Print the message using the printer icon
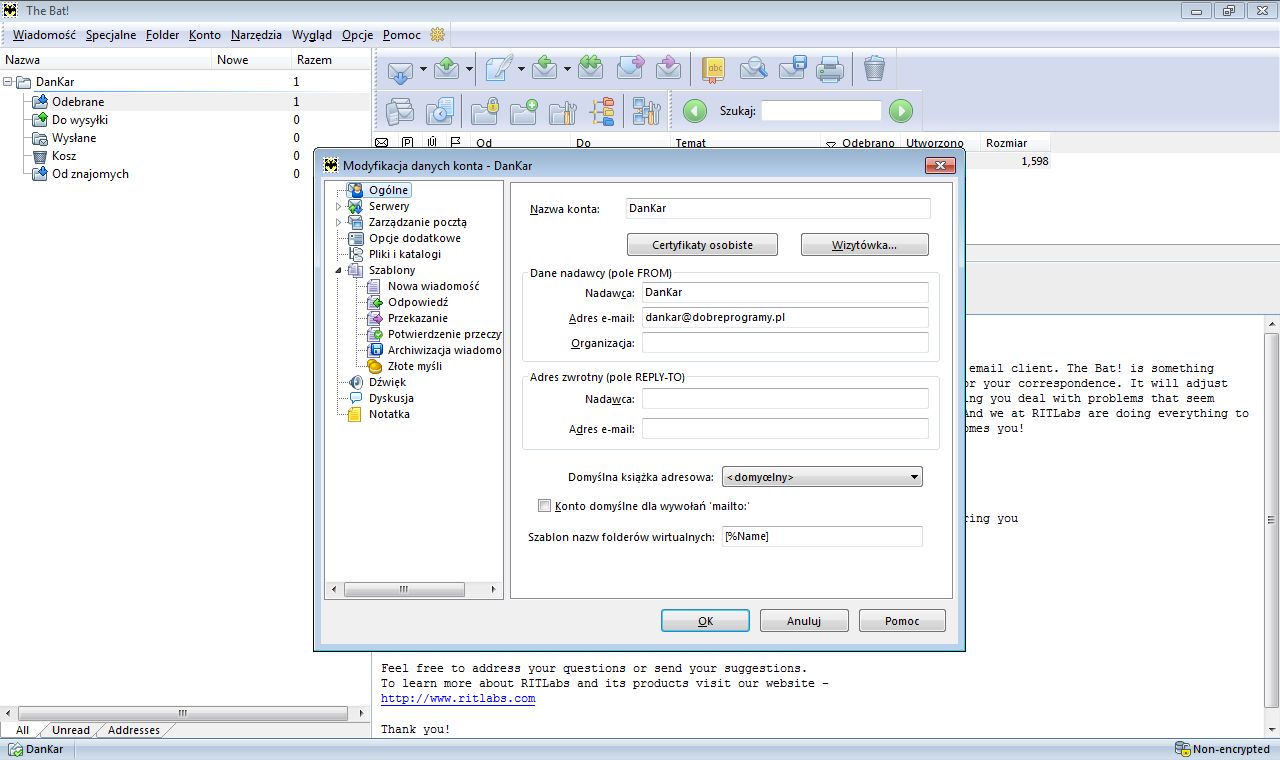The width and height of the screenshot is (1280, 760). click(830, 69)
